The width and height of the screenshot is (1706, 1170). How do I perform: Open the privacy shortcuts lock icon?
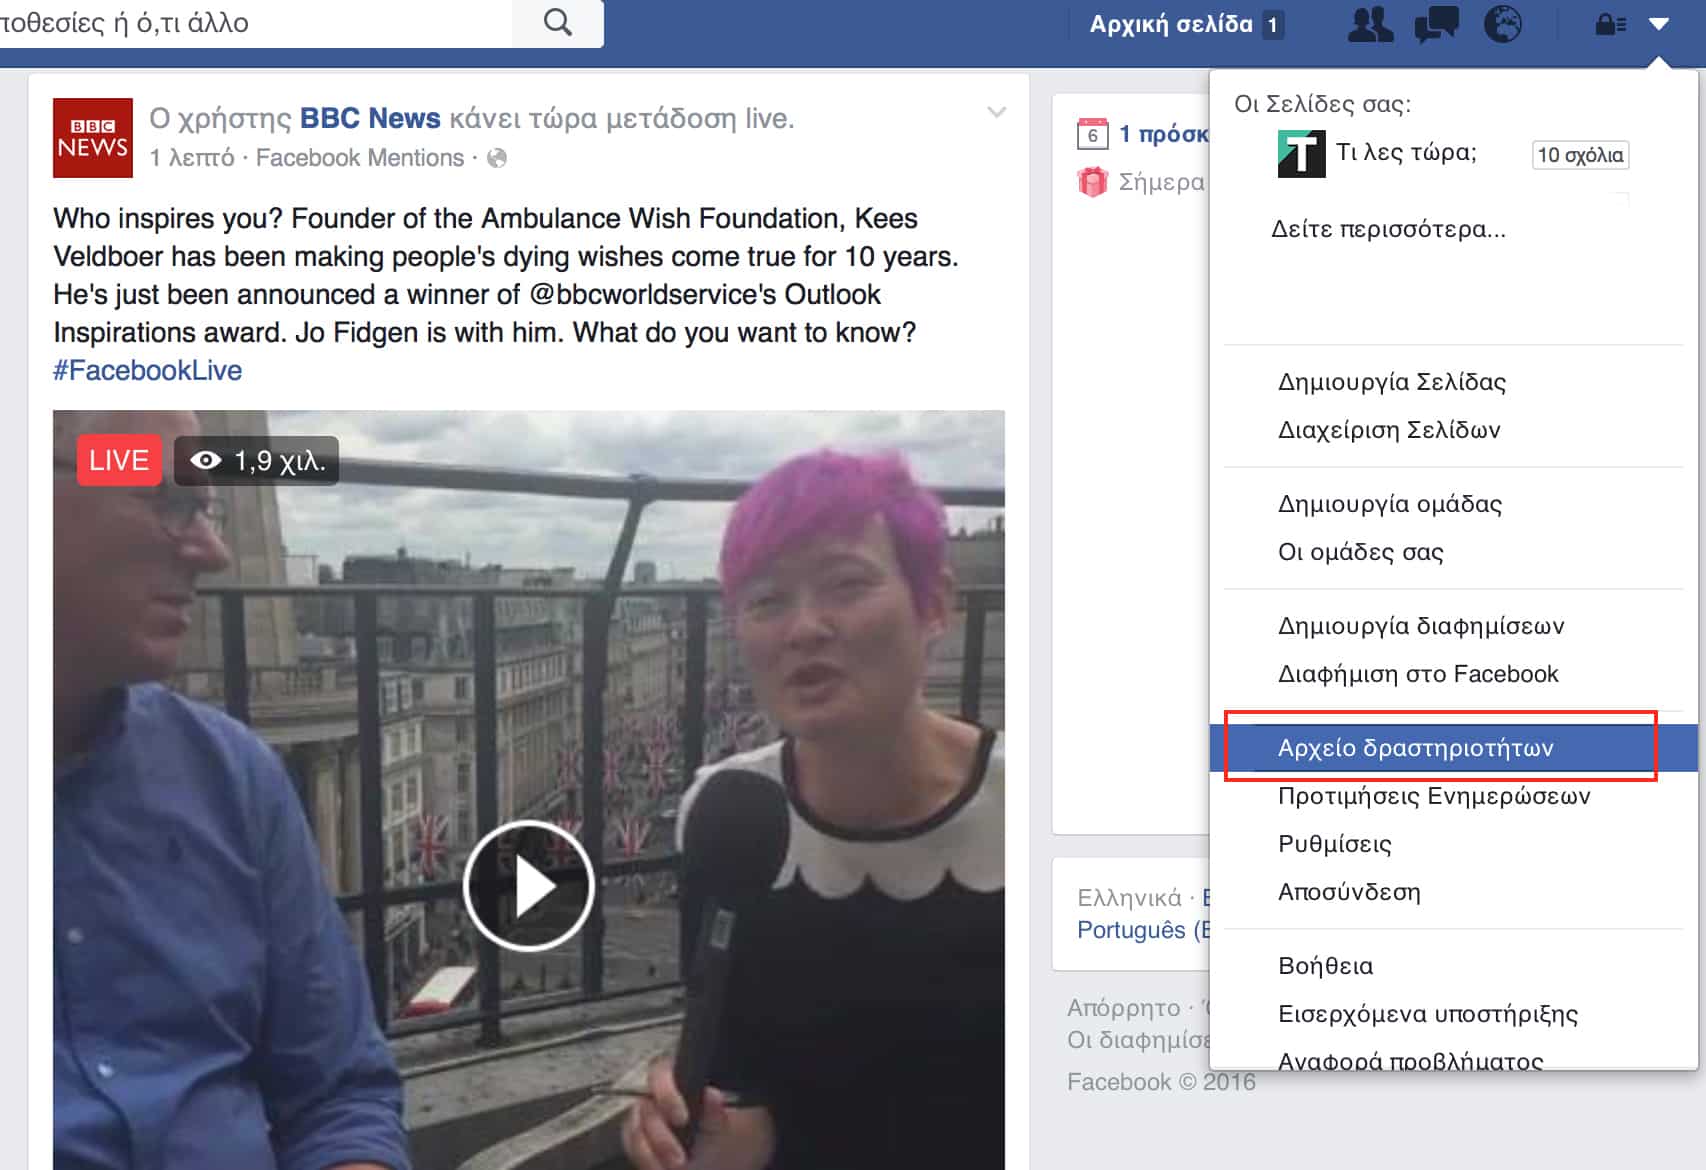click(x=1610, y=24)
